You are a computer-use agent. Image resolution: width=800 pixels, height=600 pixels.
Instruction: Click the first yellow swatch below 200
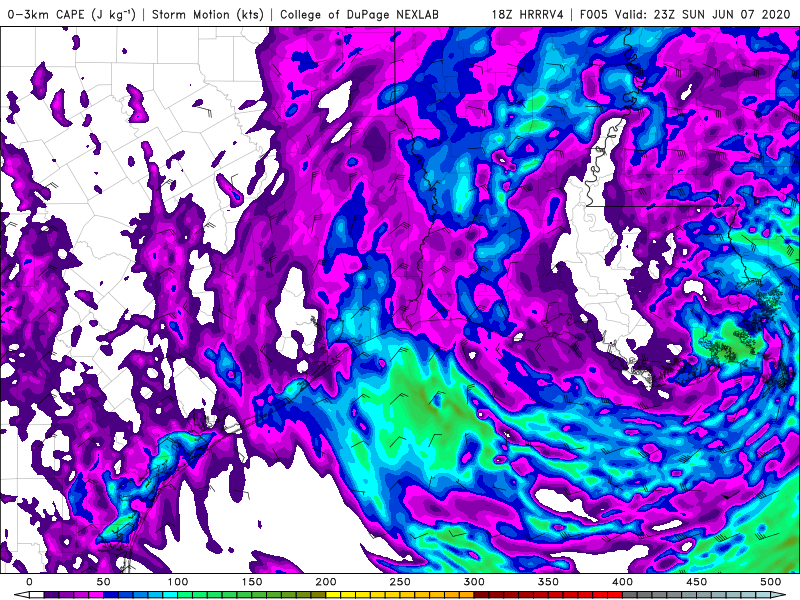333,594
